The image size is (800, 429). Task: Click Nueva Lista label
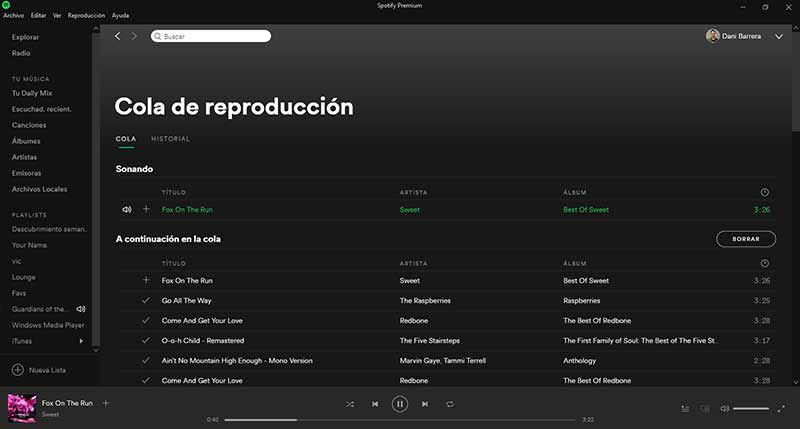coord(47,370)
